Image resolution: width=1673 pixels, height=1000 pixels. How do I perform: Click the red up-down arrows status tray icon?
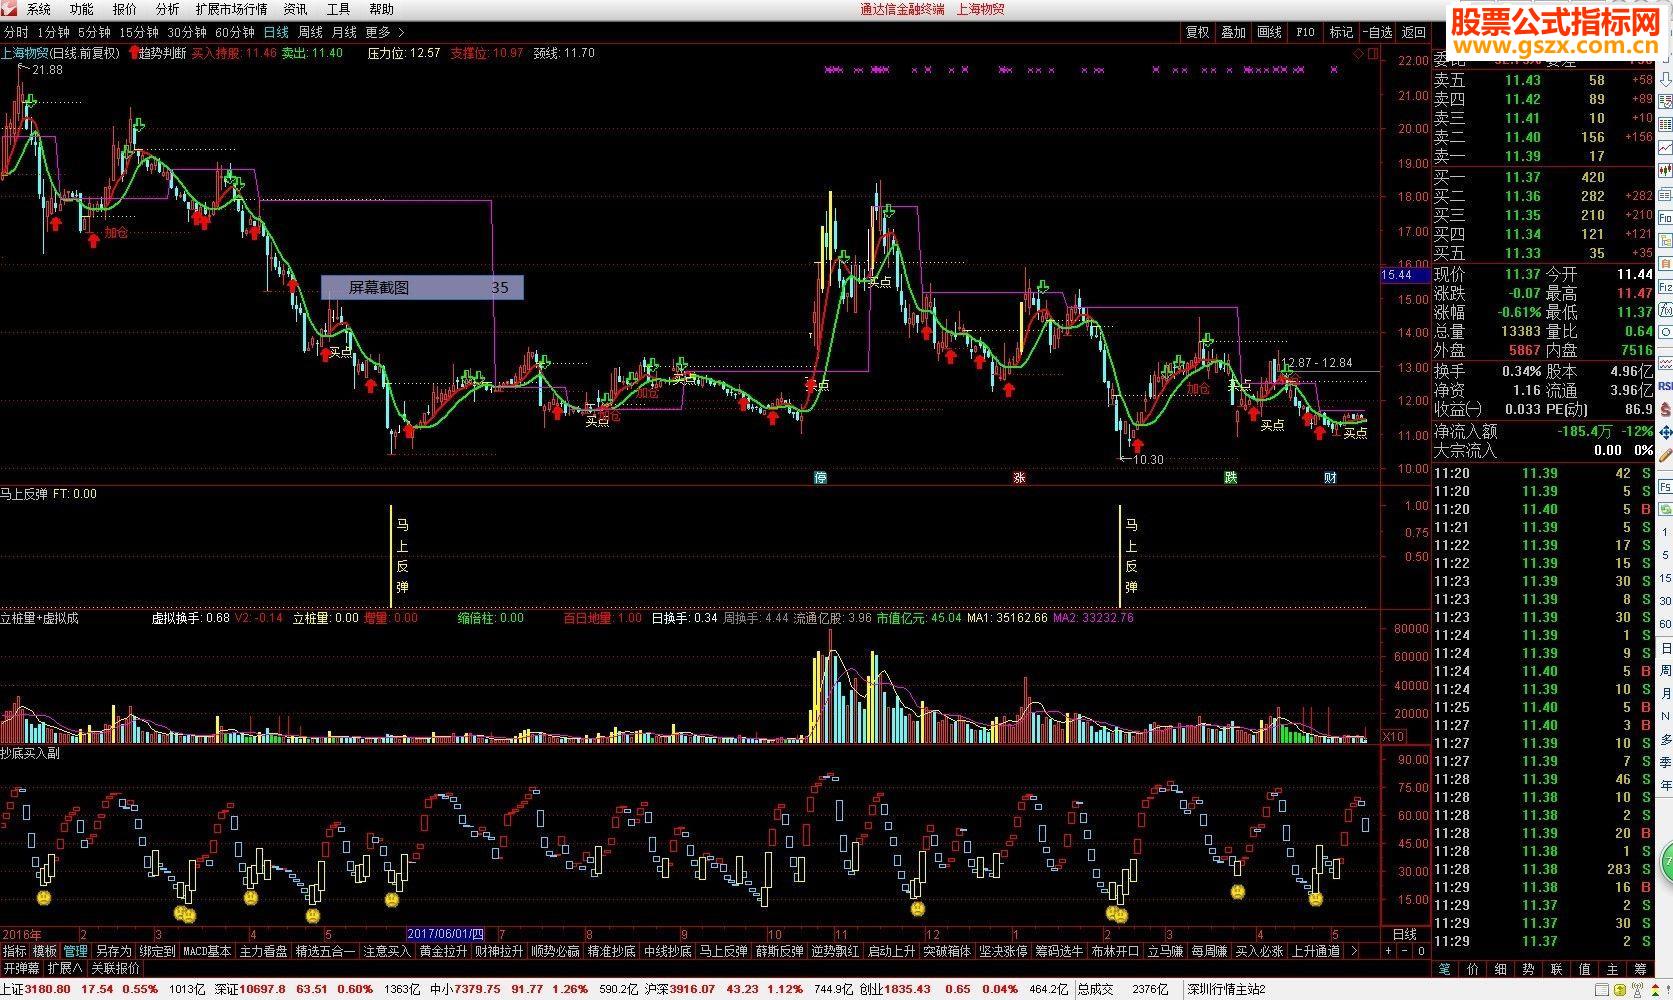pos(1655,990)
